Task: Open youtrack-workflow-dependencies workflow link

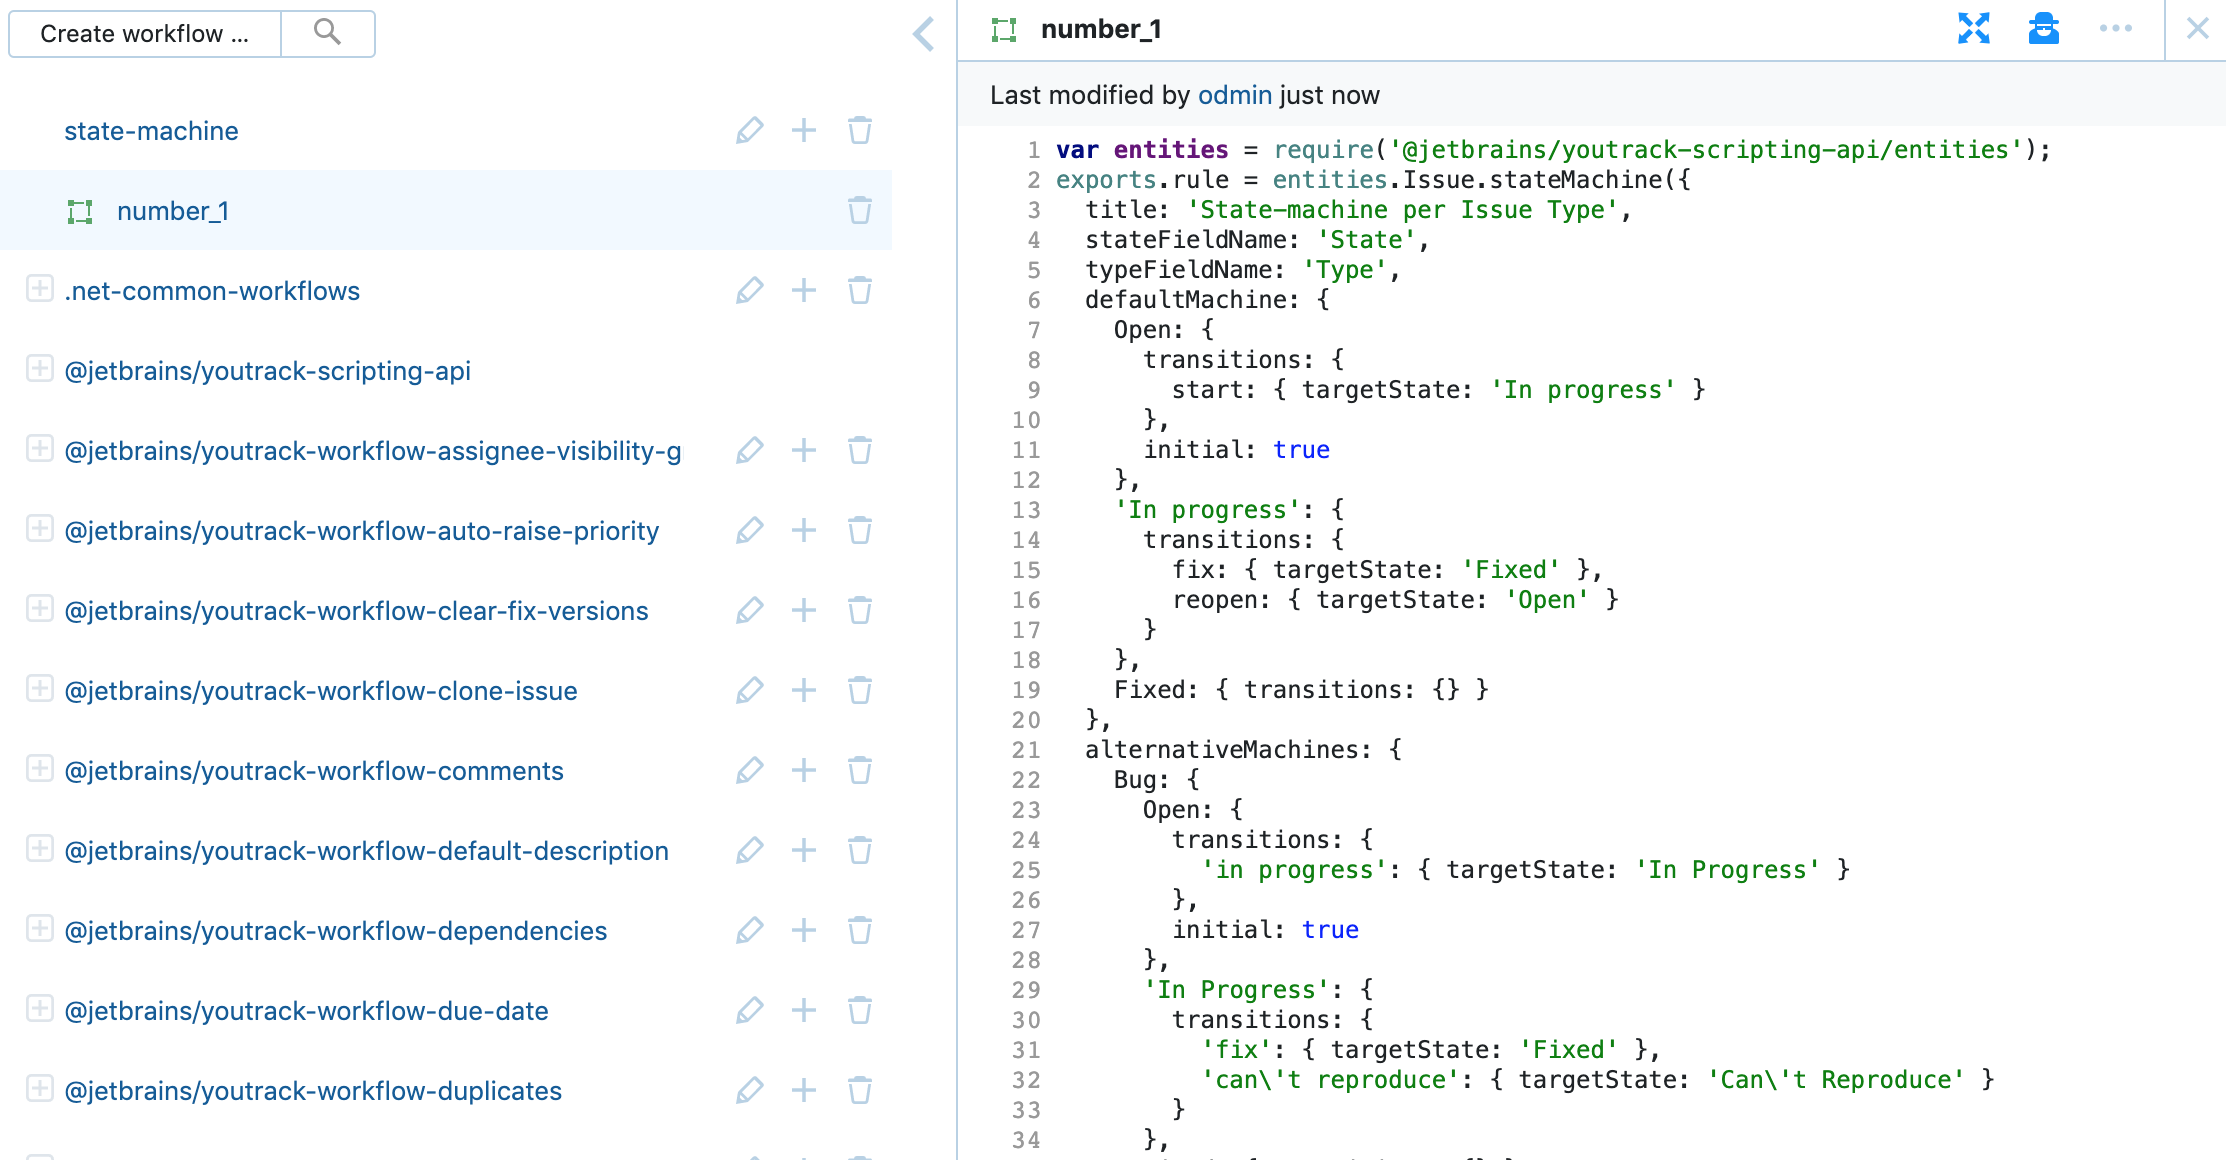Action: (x=335, y=931)
